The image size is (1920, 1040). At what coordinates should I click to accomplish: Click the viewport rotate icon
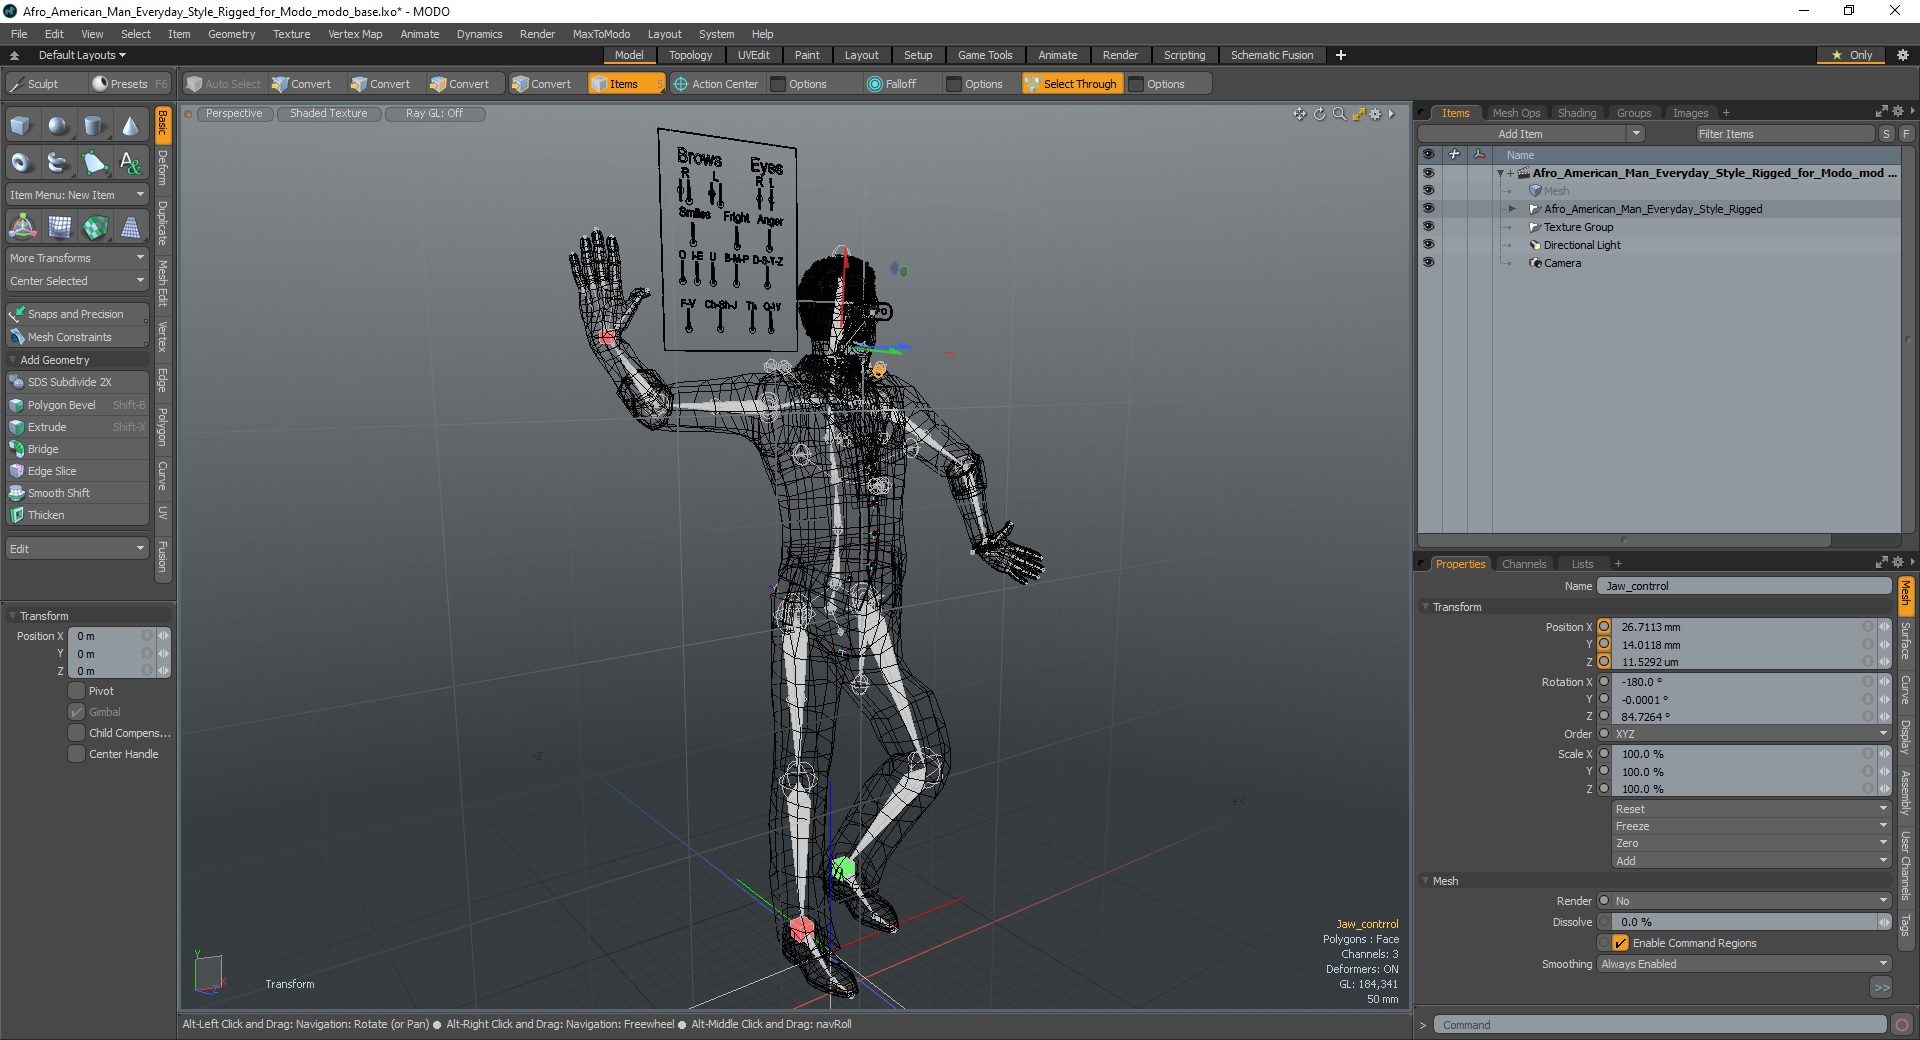pyautogui.click(x=1319, y=114)
